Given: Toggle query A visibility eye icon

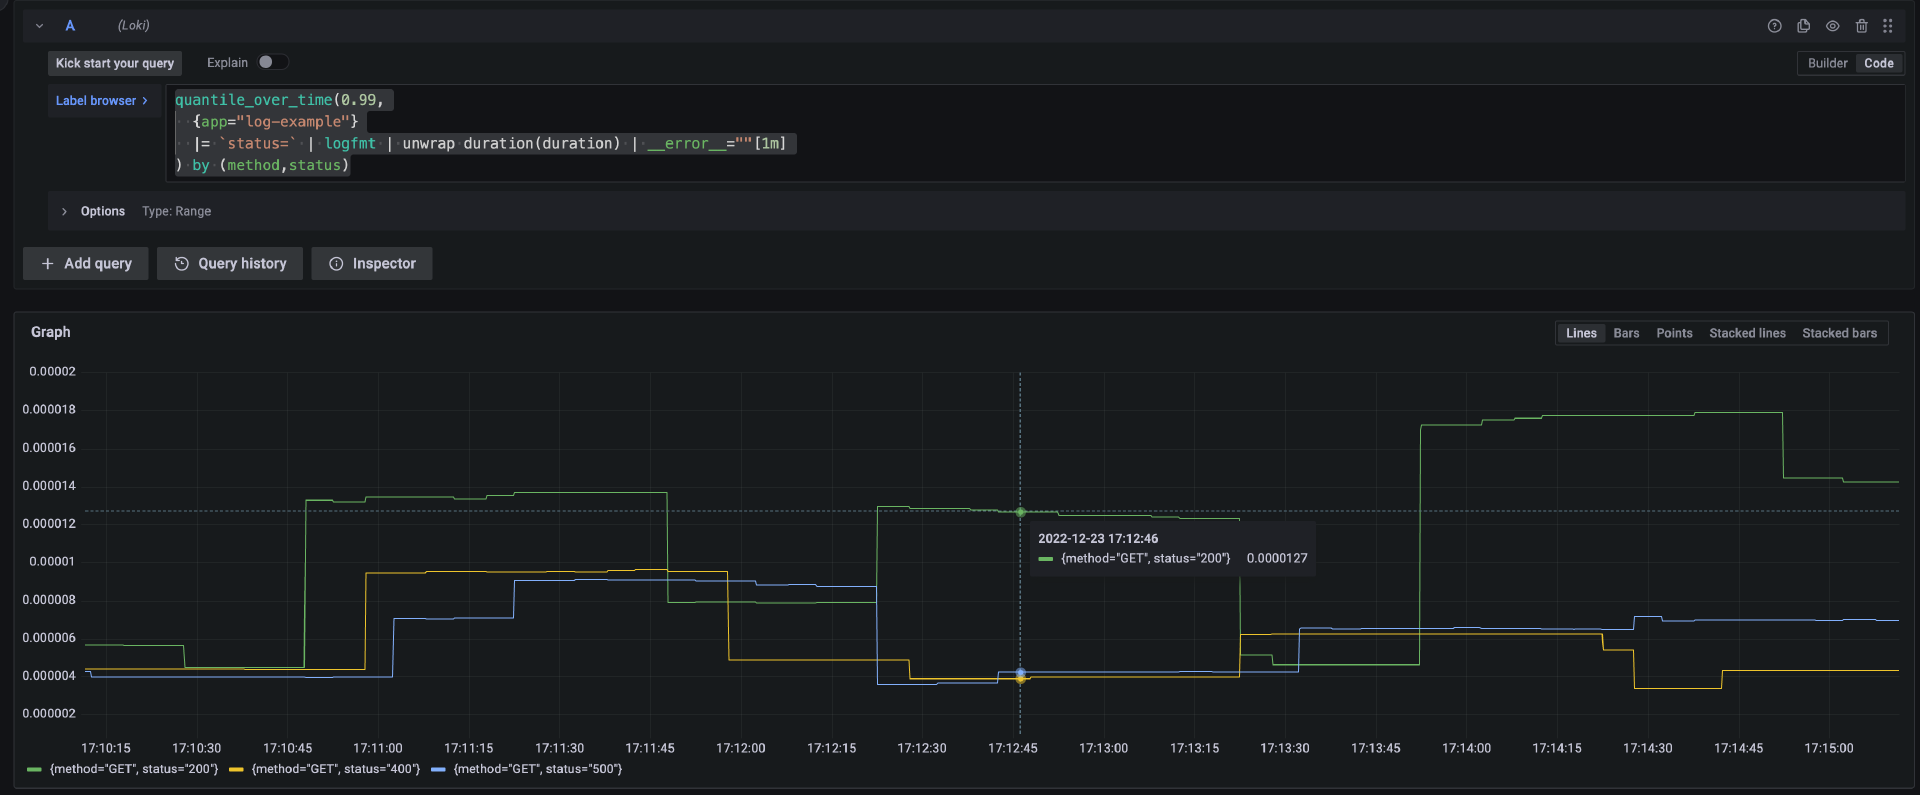Looking at the screenshot, I should [x=1832, y=26].
